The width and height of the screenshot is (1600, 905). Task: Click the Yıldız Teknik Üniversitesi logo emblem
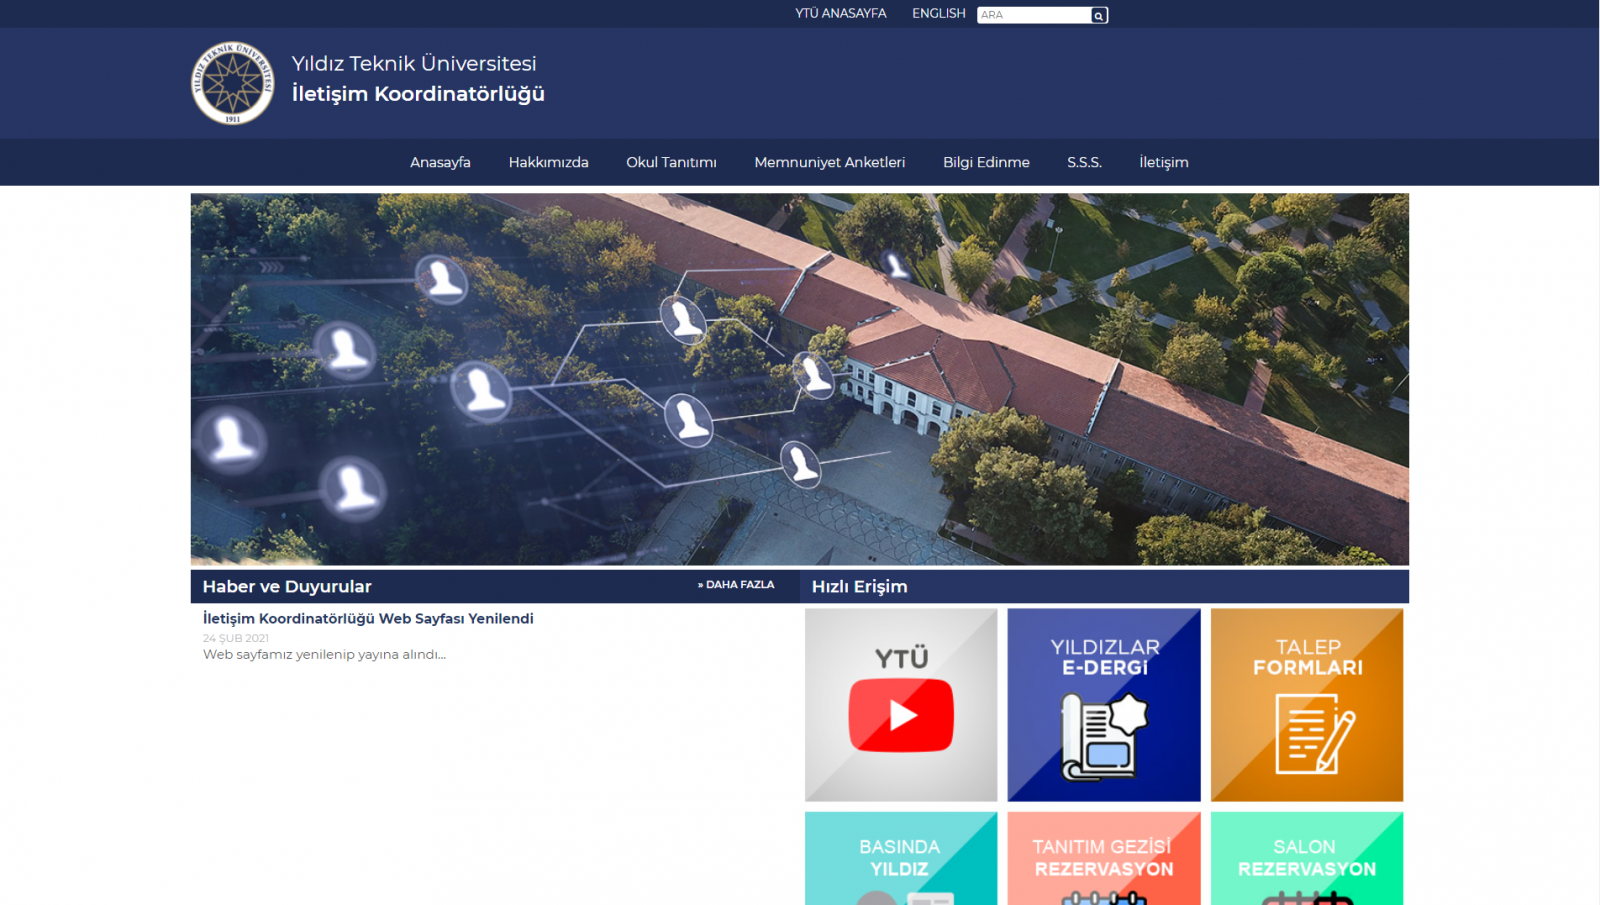point(233,83)
